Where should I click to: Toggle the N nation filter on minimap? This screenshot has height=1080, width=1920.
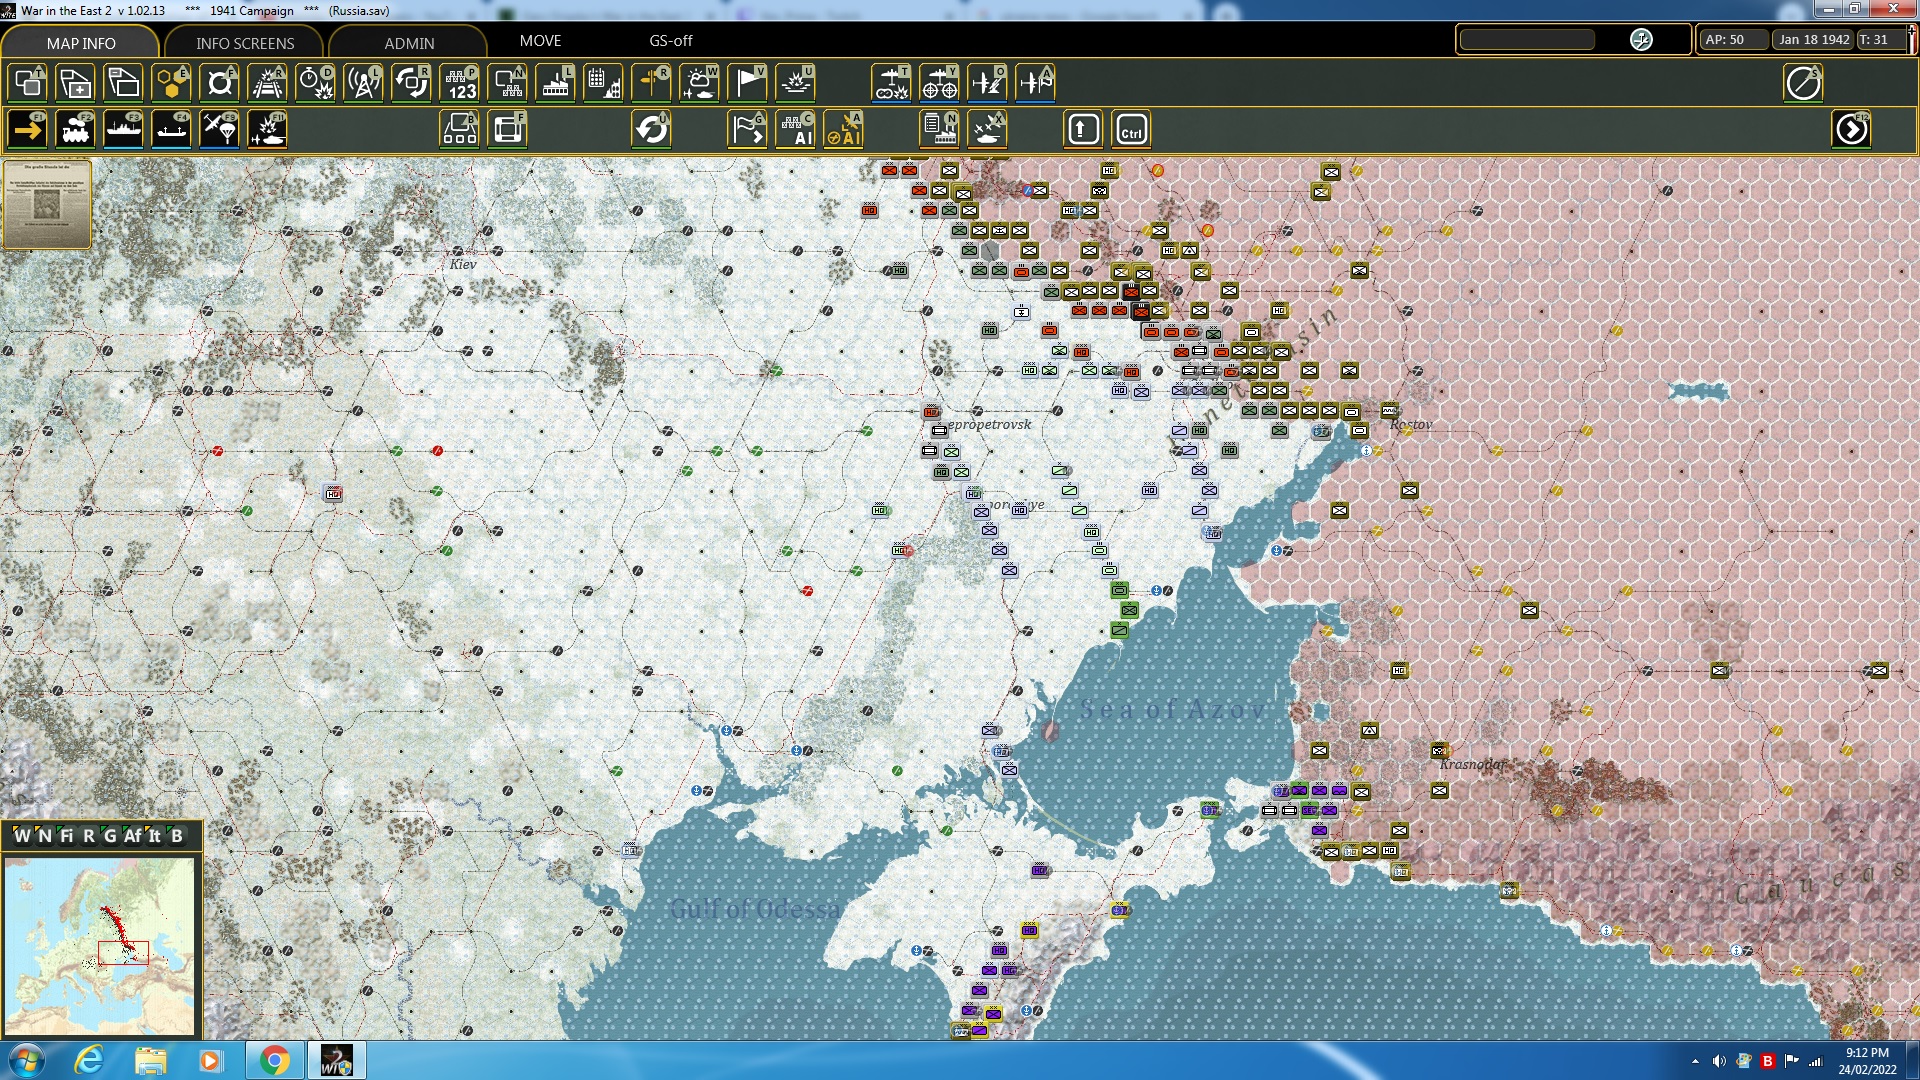click(44, 836)
